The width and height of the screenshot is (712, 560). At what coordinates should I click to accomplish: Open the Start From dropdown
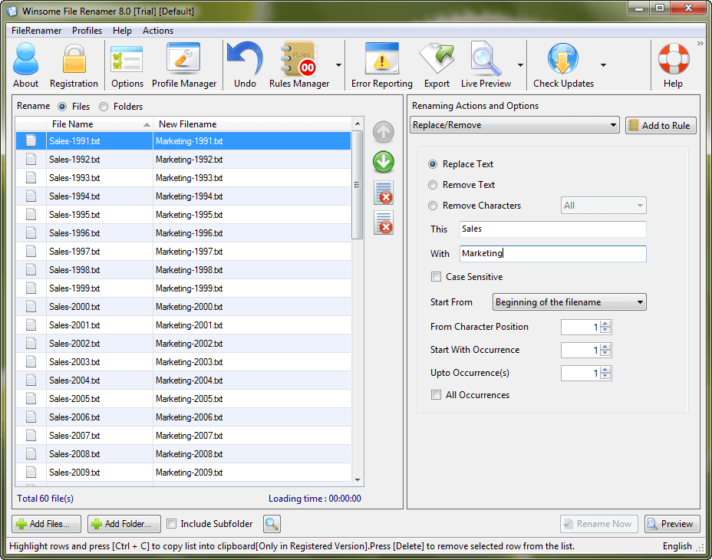[x=569, y=302]
